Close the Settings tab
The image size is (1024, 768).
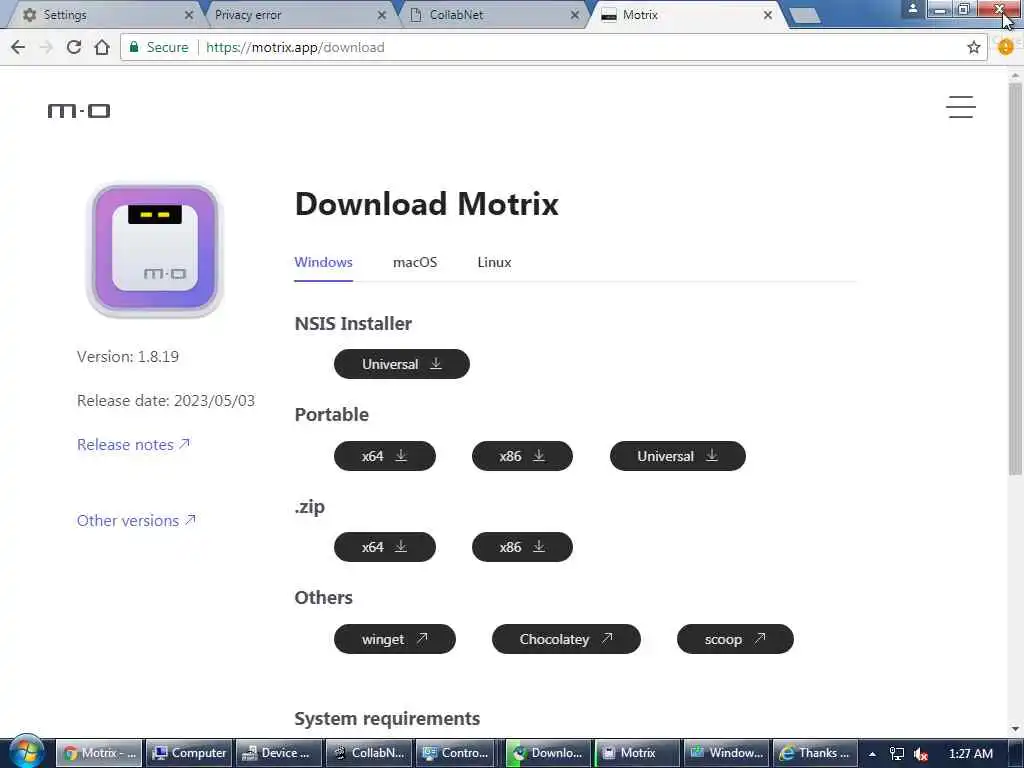189,14
